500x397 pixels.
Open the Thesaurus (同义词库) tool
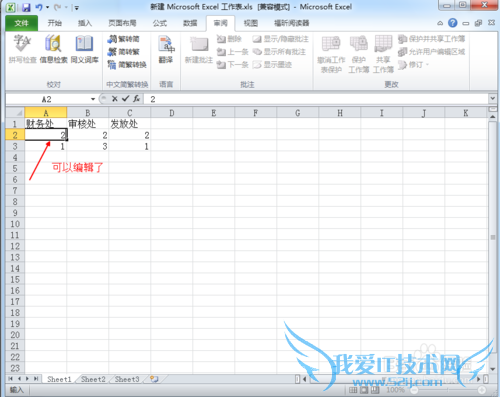coord(84,49)
